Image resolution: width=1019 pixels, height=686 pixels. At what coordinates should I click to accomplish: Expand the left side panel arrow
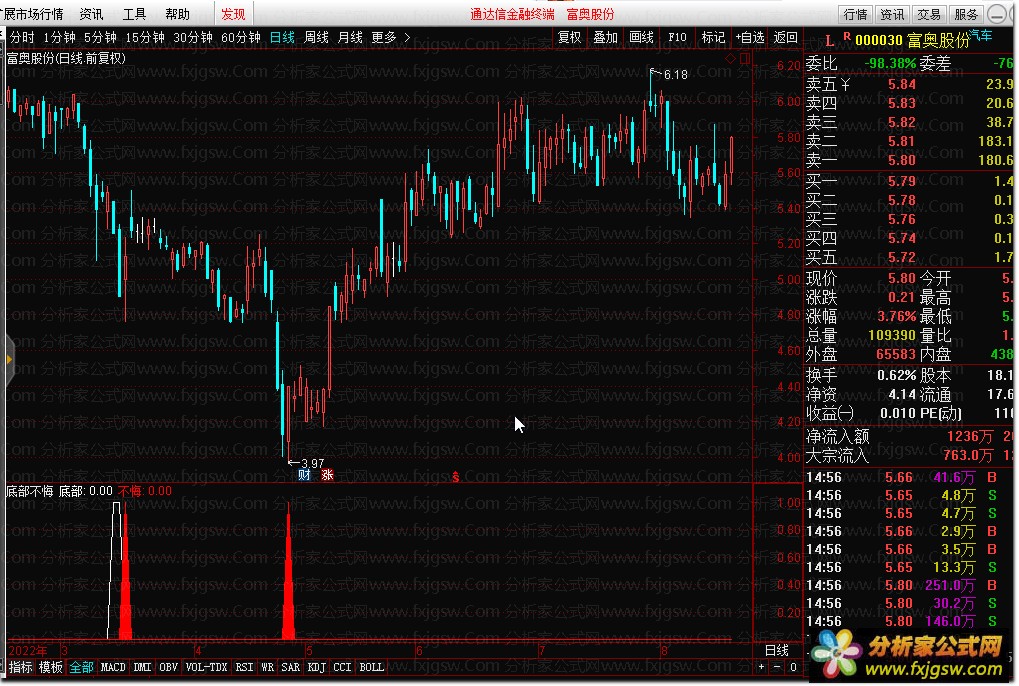9,359
